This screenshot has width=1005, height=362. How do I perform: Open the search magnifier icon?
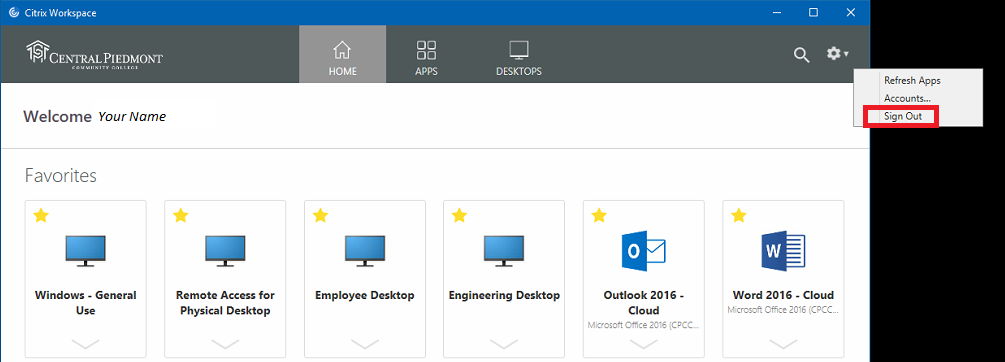pyautogui.click(x=801, y=55)
